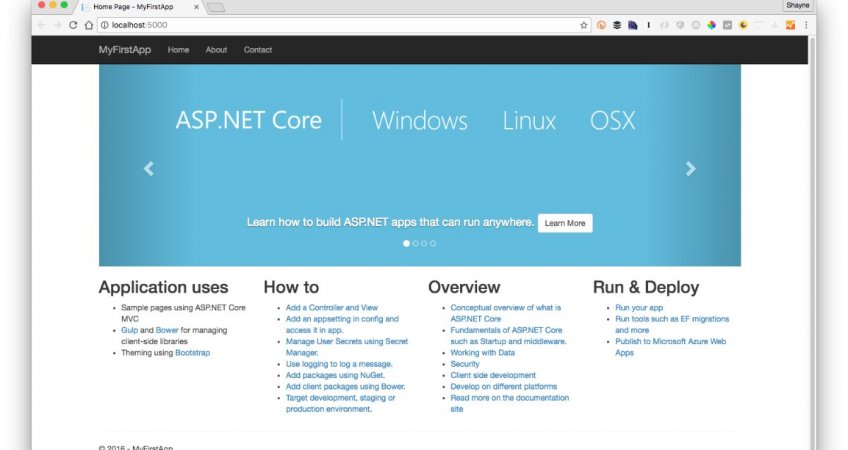
Task: Open the dark blue extension icon
Action: (633, 25)
